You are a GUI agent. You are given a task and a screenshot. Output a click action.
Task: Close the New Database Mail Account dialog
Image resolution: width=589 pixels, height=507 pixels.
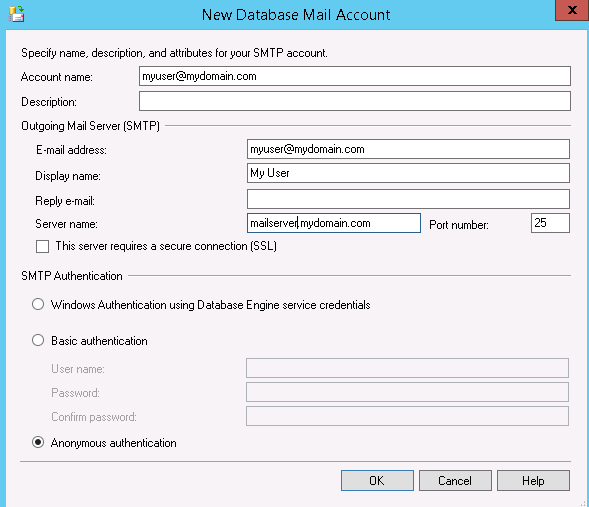point(572,10)
